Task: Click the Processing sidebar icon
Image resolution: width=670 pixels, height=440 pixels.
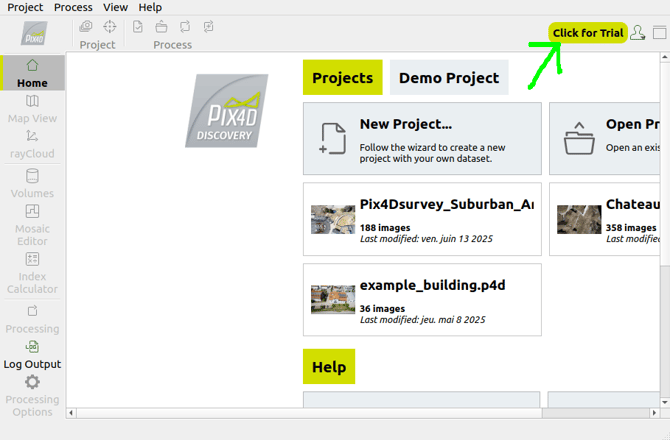Action: [x=32, y=319]
